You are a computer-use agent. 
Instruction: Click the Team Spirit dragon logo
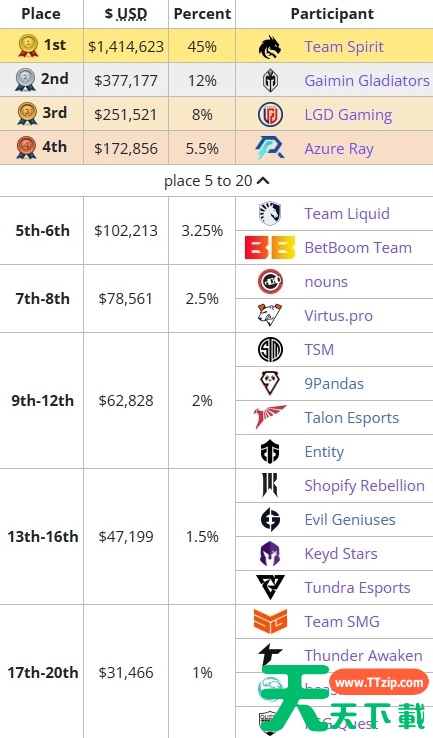coord(270,47)
